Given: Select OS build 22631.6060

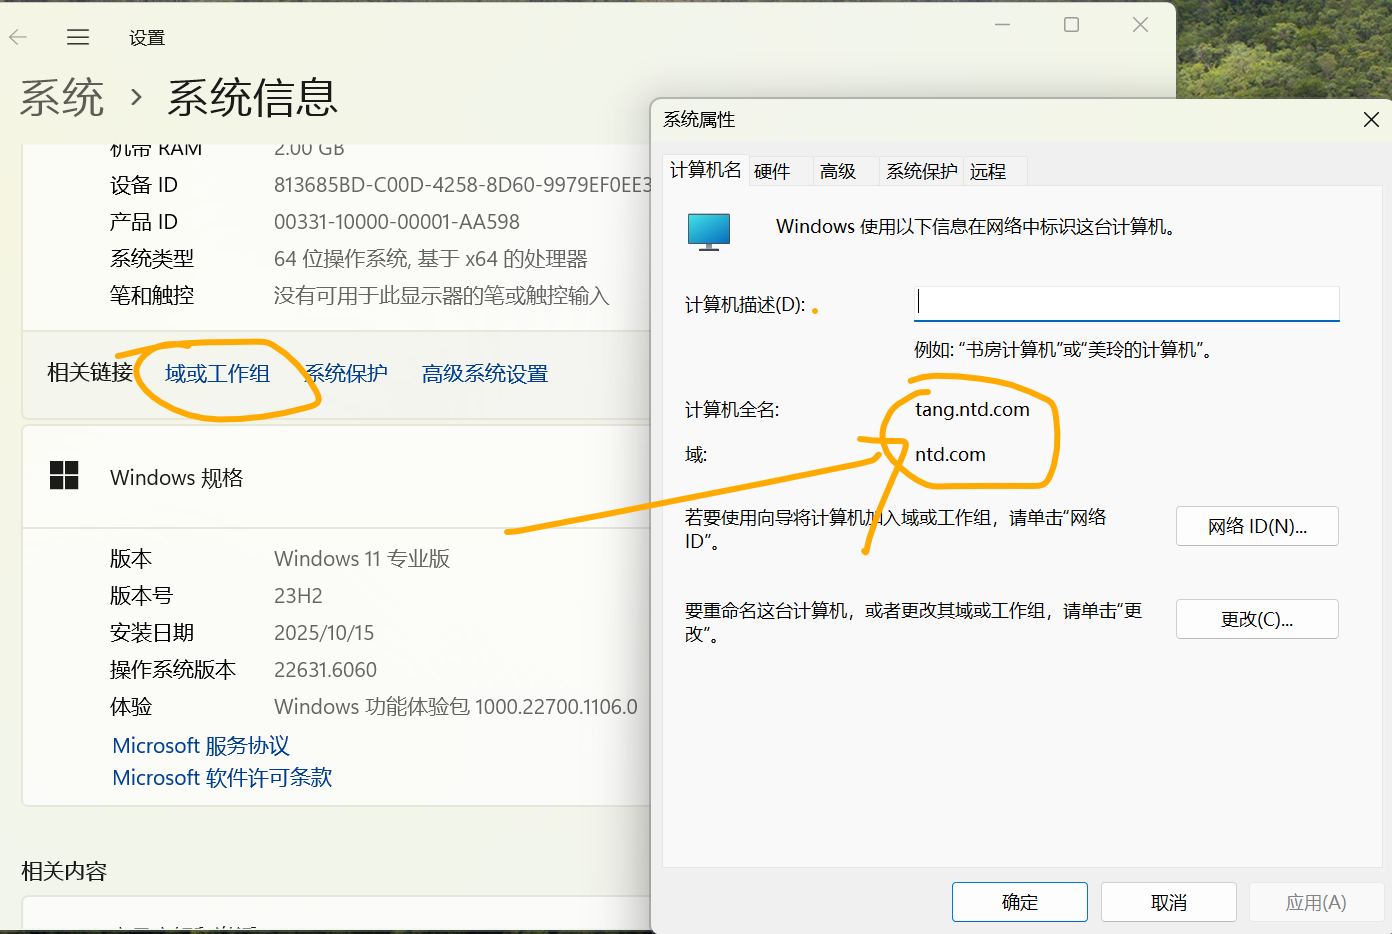Looking at the screenshot, I should [325, 670].
